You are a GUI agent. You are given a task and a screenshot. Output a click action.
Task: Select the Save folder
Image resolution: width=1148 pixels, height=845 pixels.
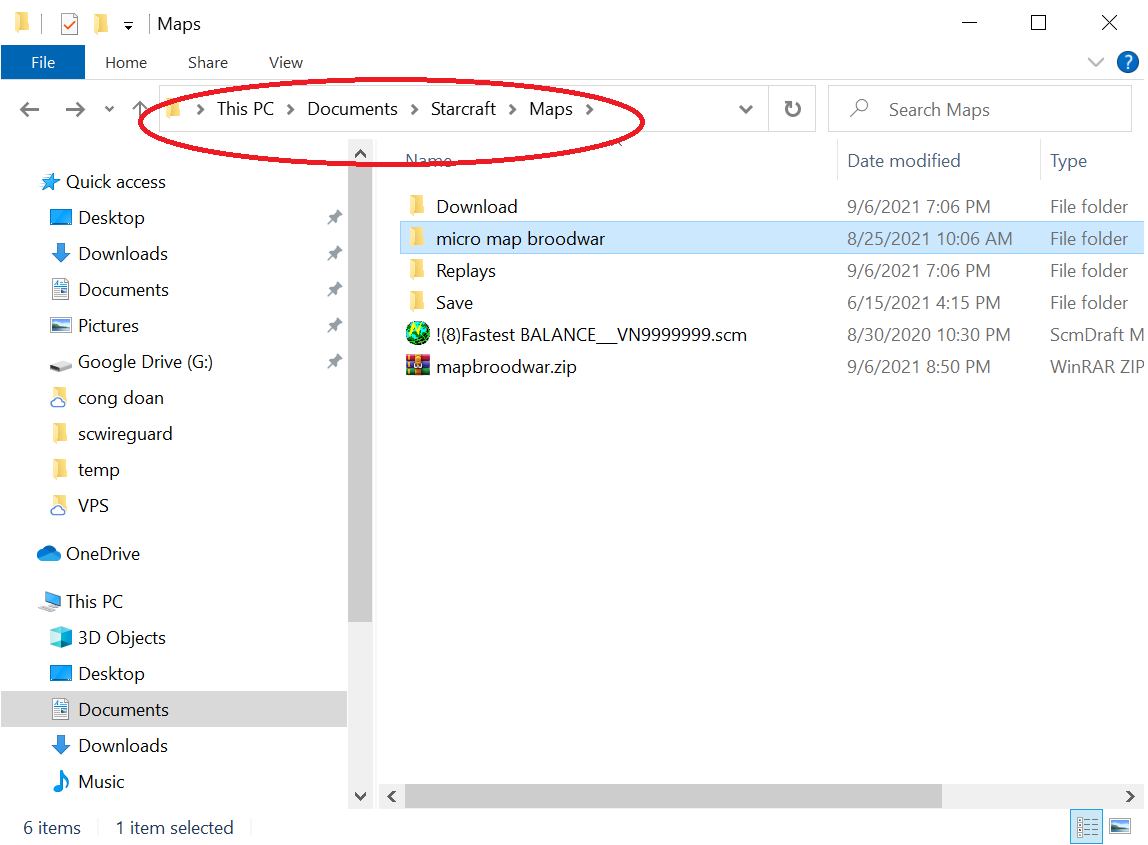[454, 302]
